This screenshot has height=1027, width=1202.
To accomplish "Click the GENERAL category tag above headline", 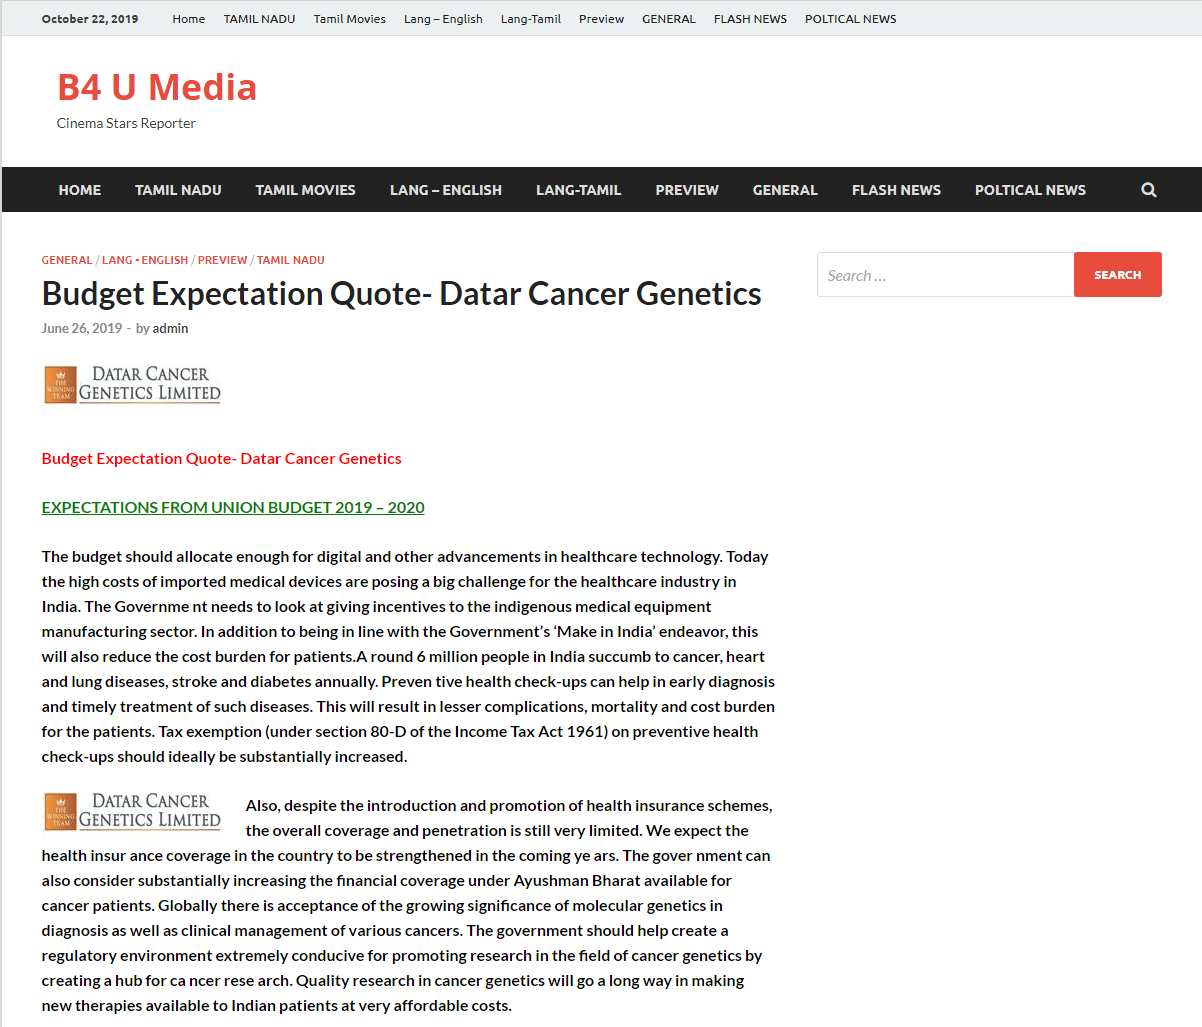I will (x=67, y=260).
